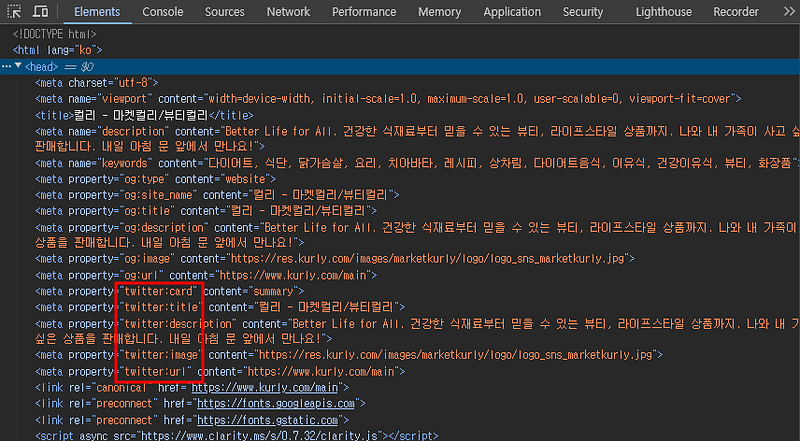Select the twitter:card meta node
800x441 pixels.
169,291
